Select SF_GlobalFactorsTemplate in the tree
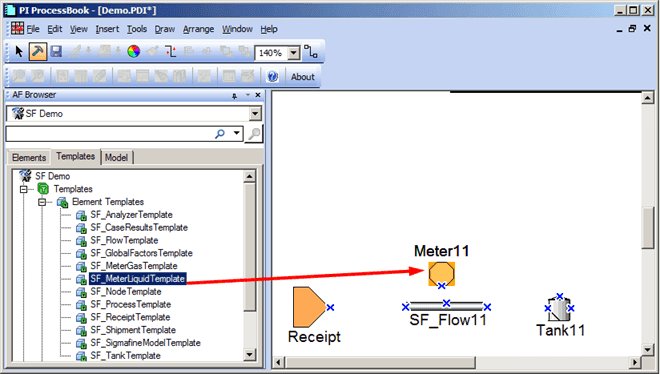660x374 pixels. tap(141, 253)
